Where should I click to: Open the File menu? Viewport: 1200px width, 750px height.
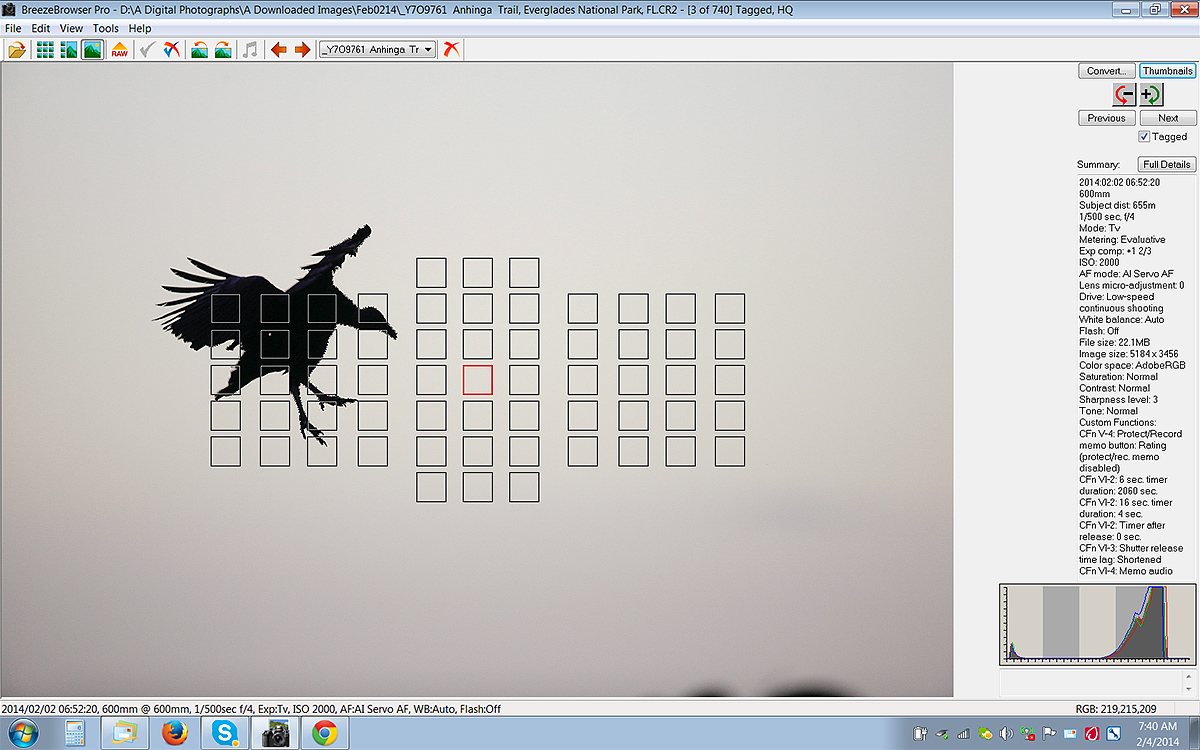[x=13, y=29]
